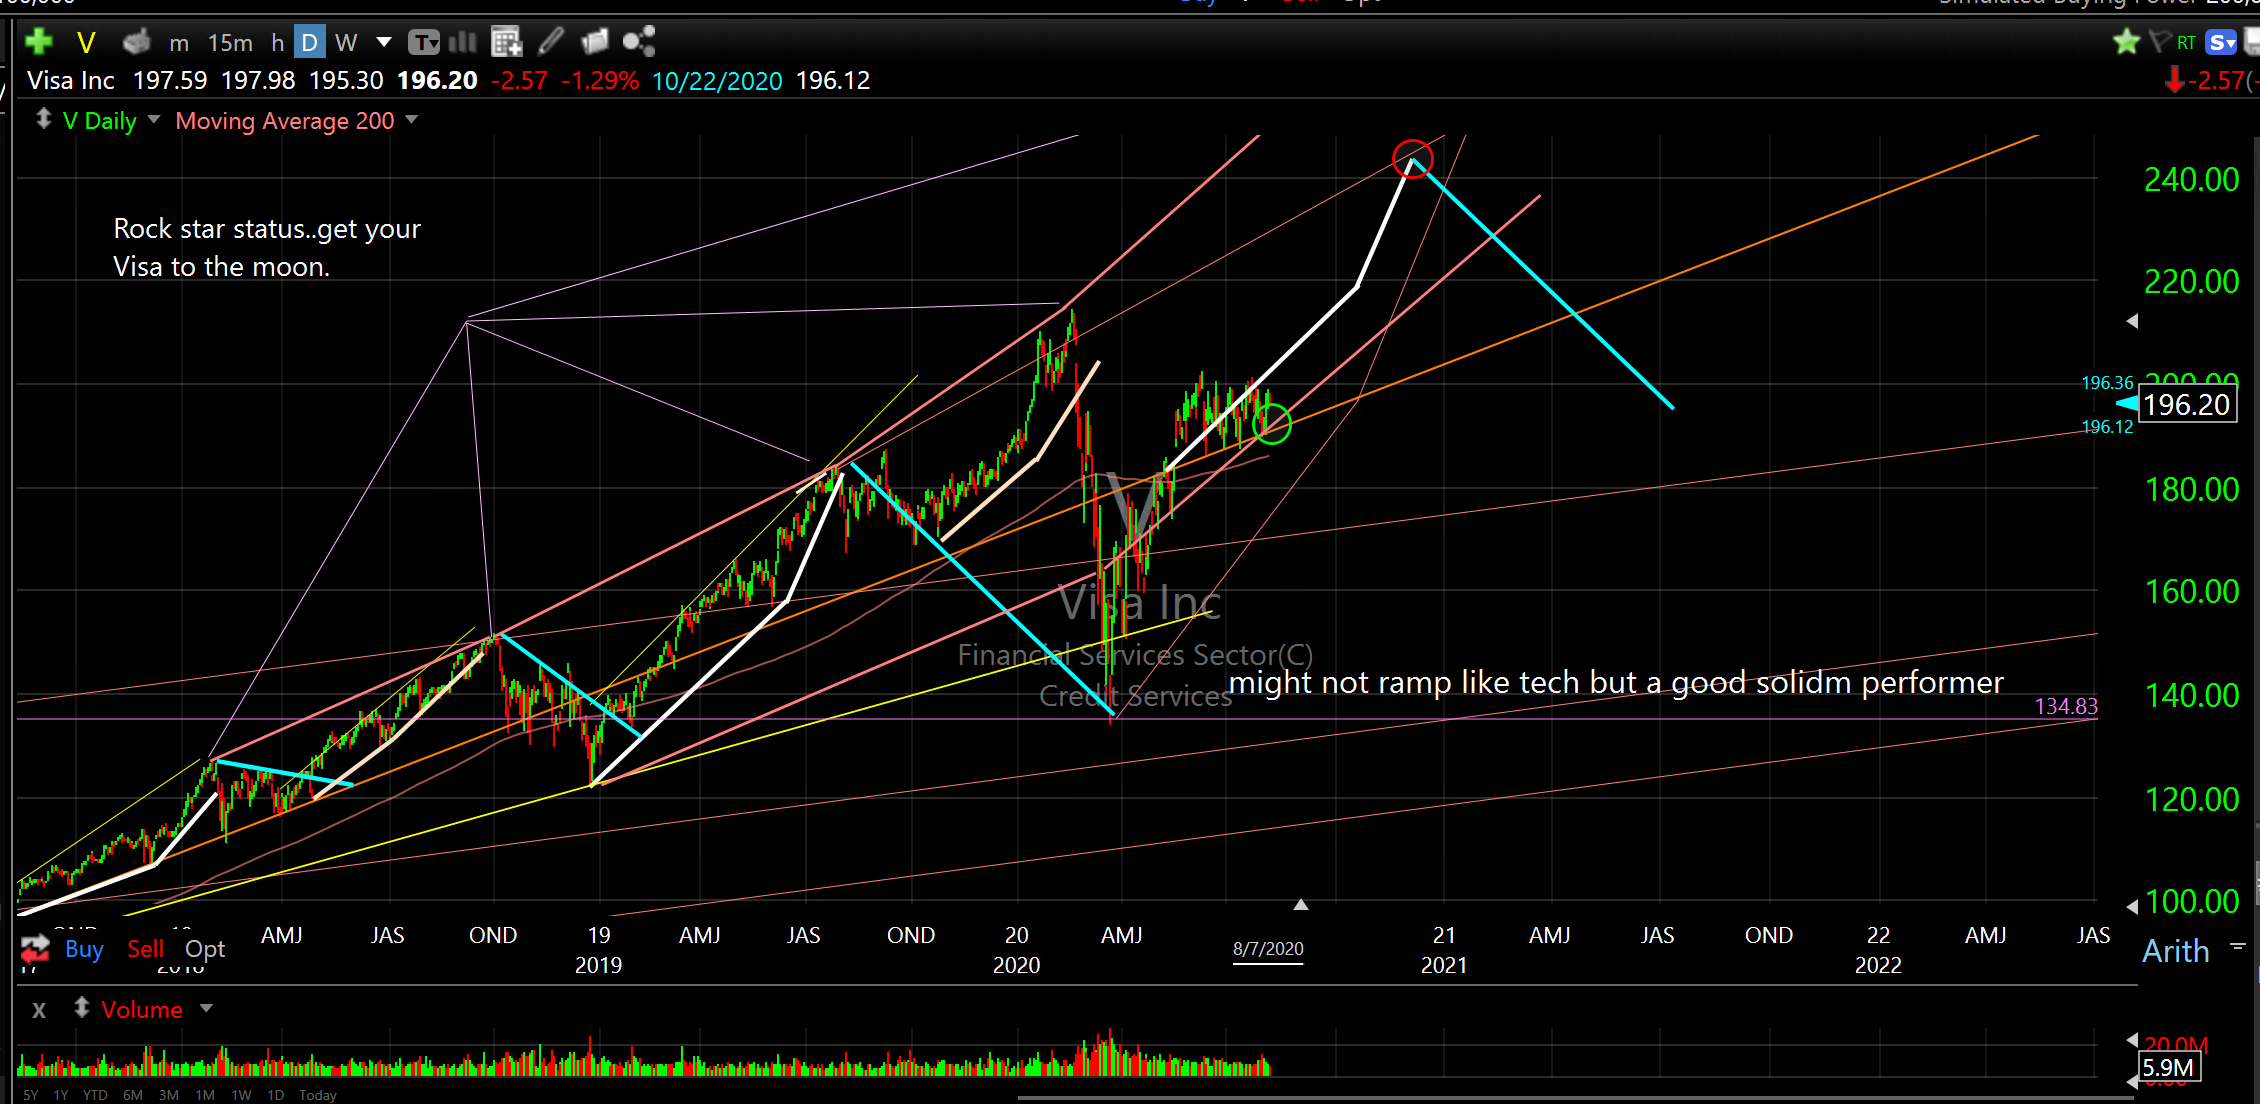Select the pencil drawing tool
This screenshot has height=1104, width=2260.
551,42
